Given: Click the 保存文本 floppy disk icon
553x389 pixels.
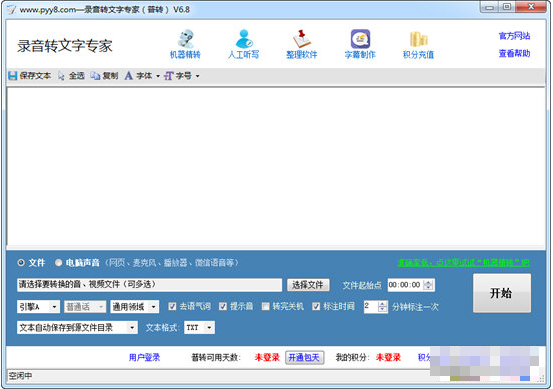Looking at the screenshot, I should [x=13, y=76].
